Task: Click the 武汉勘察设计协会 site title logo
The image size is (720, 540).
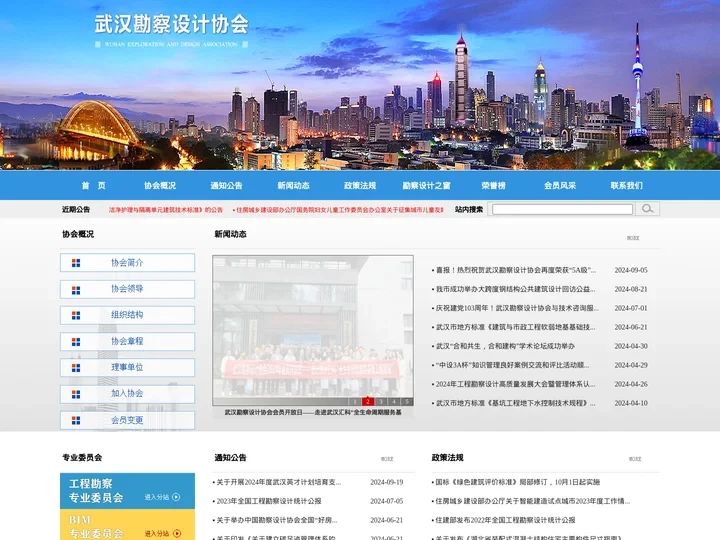Action: coord(171,24)
